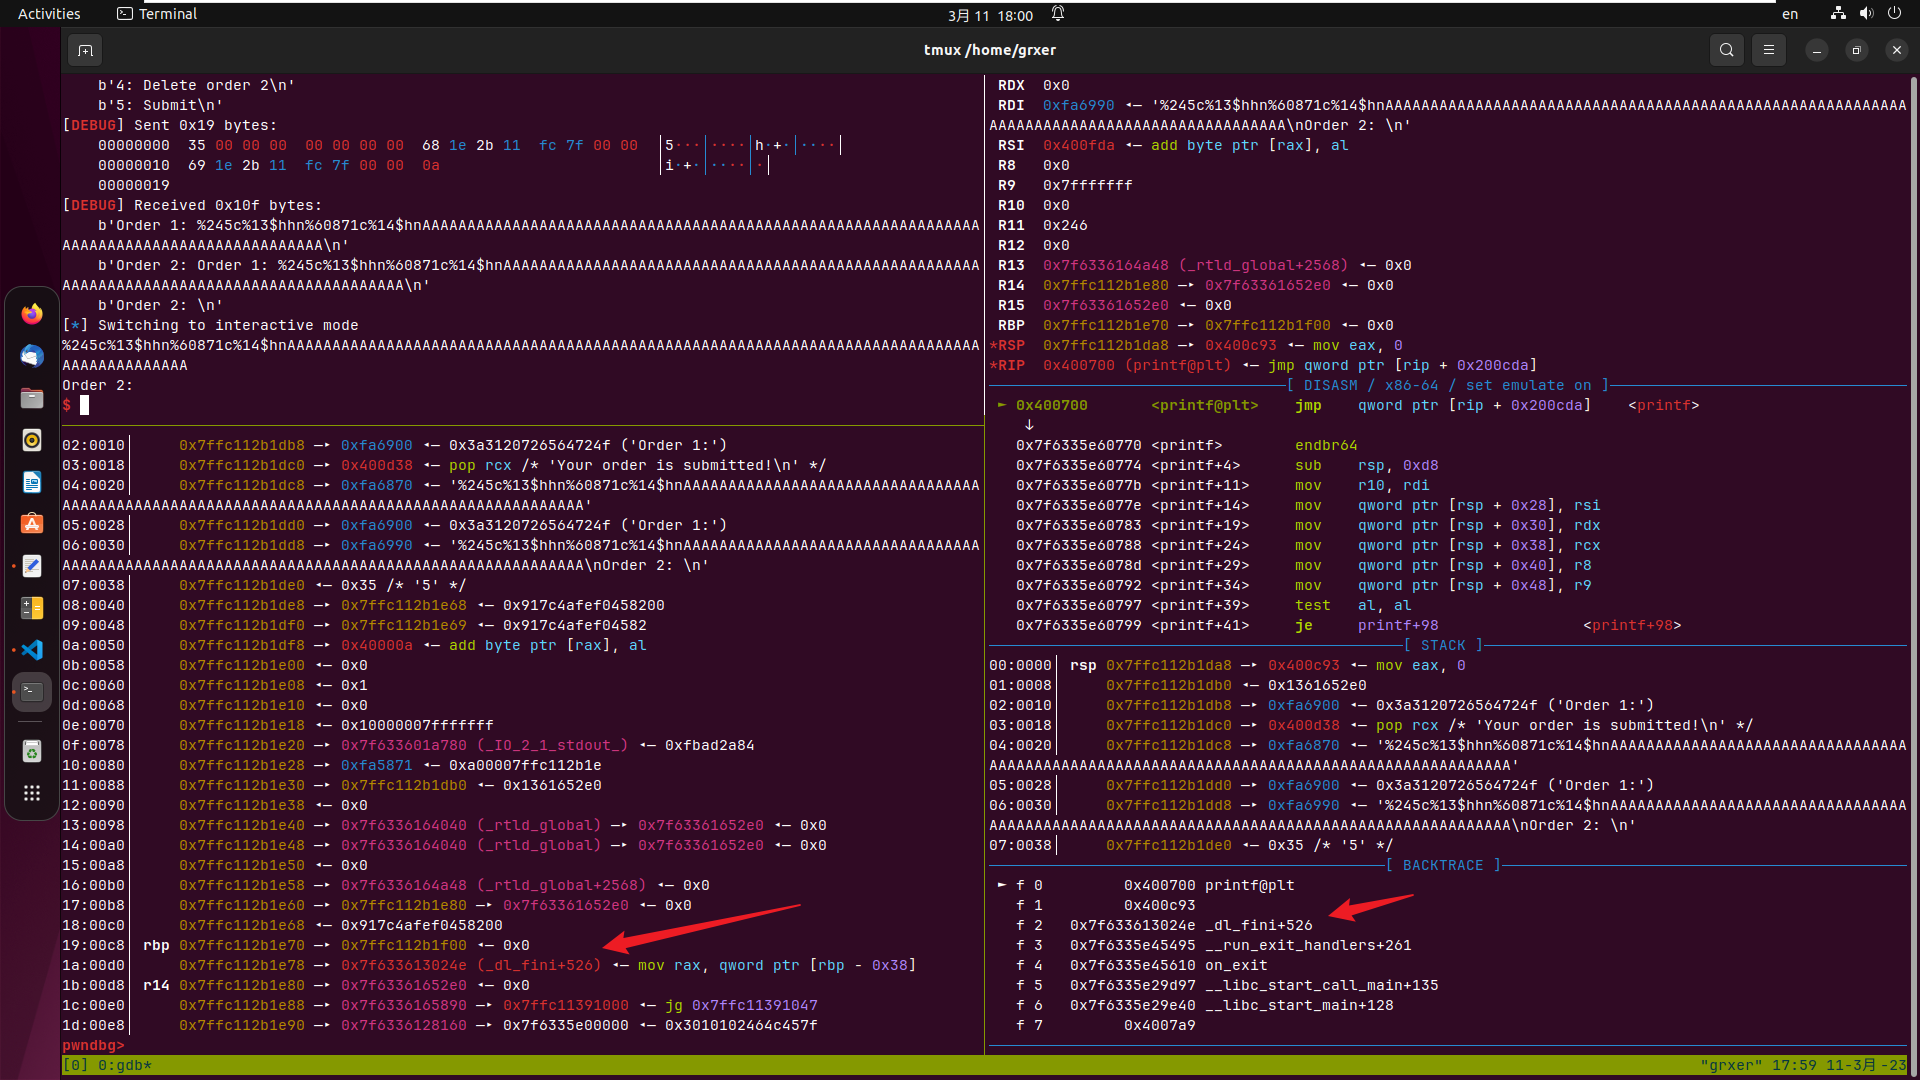Click 'sub rsp, 0xd8' disassembly line

(x=1367, y=465)
